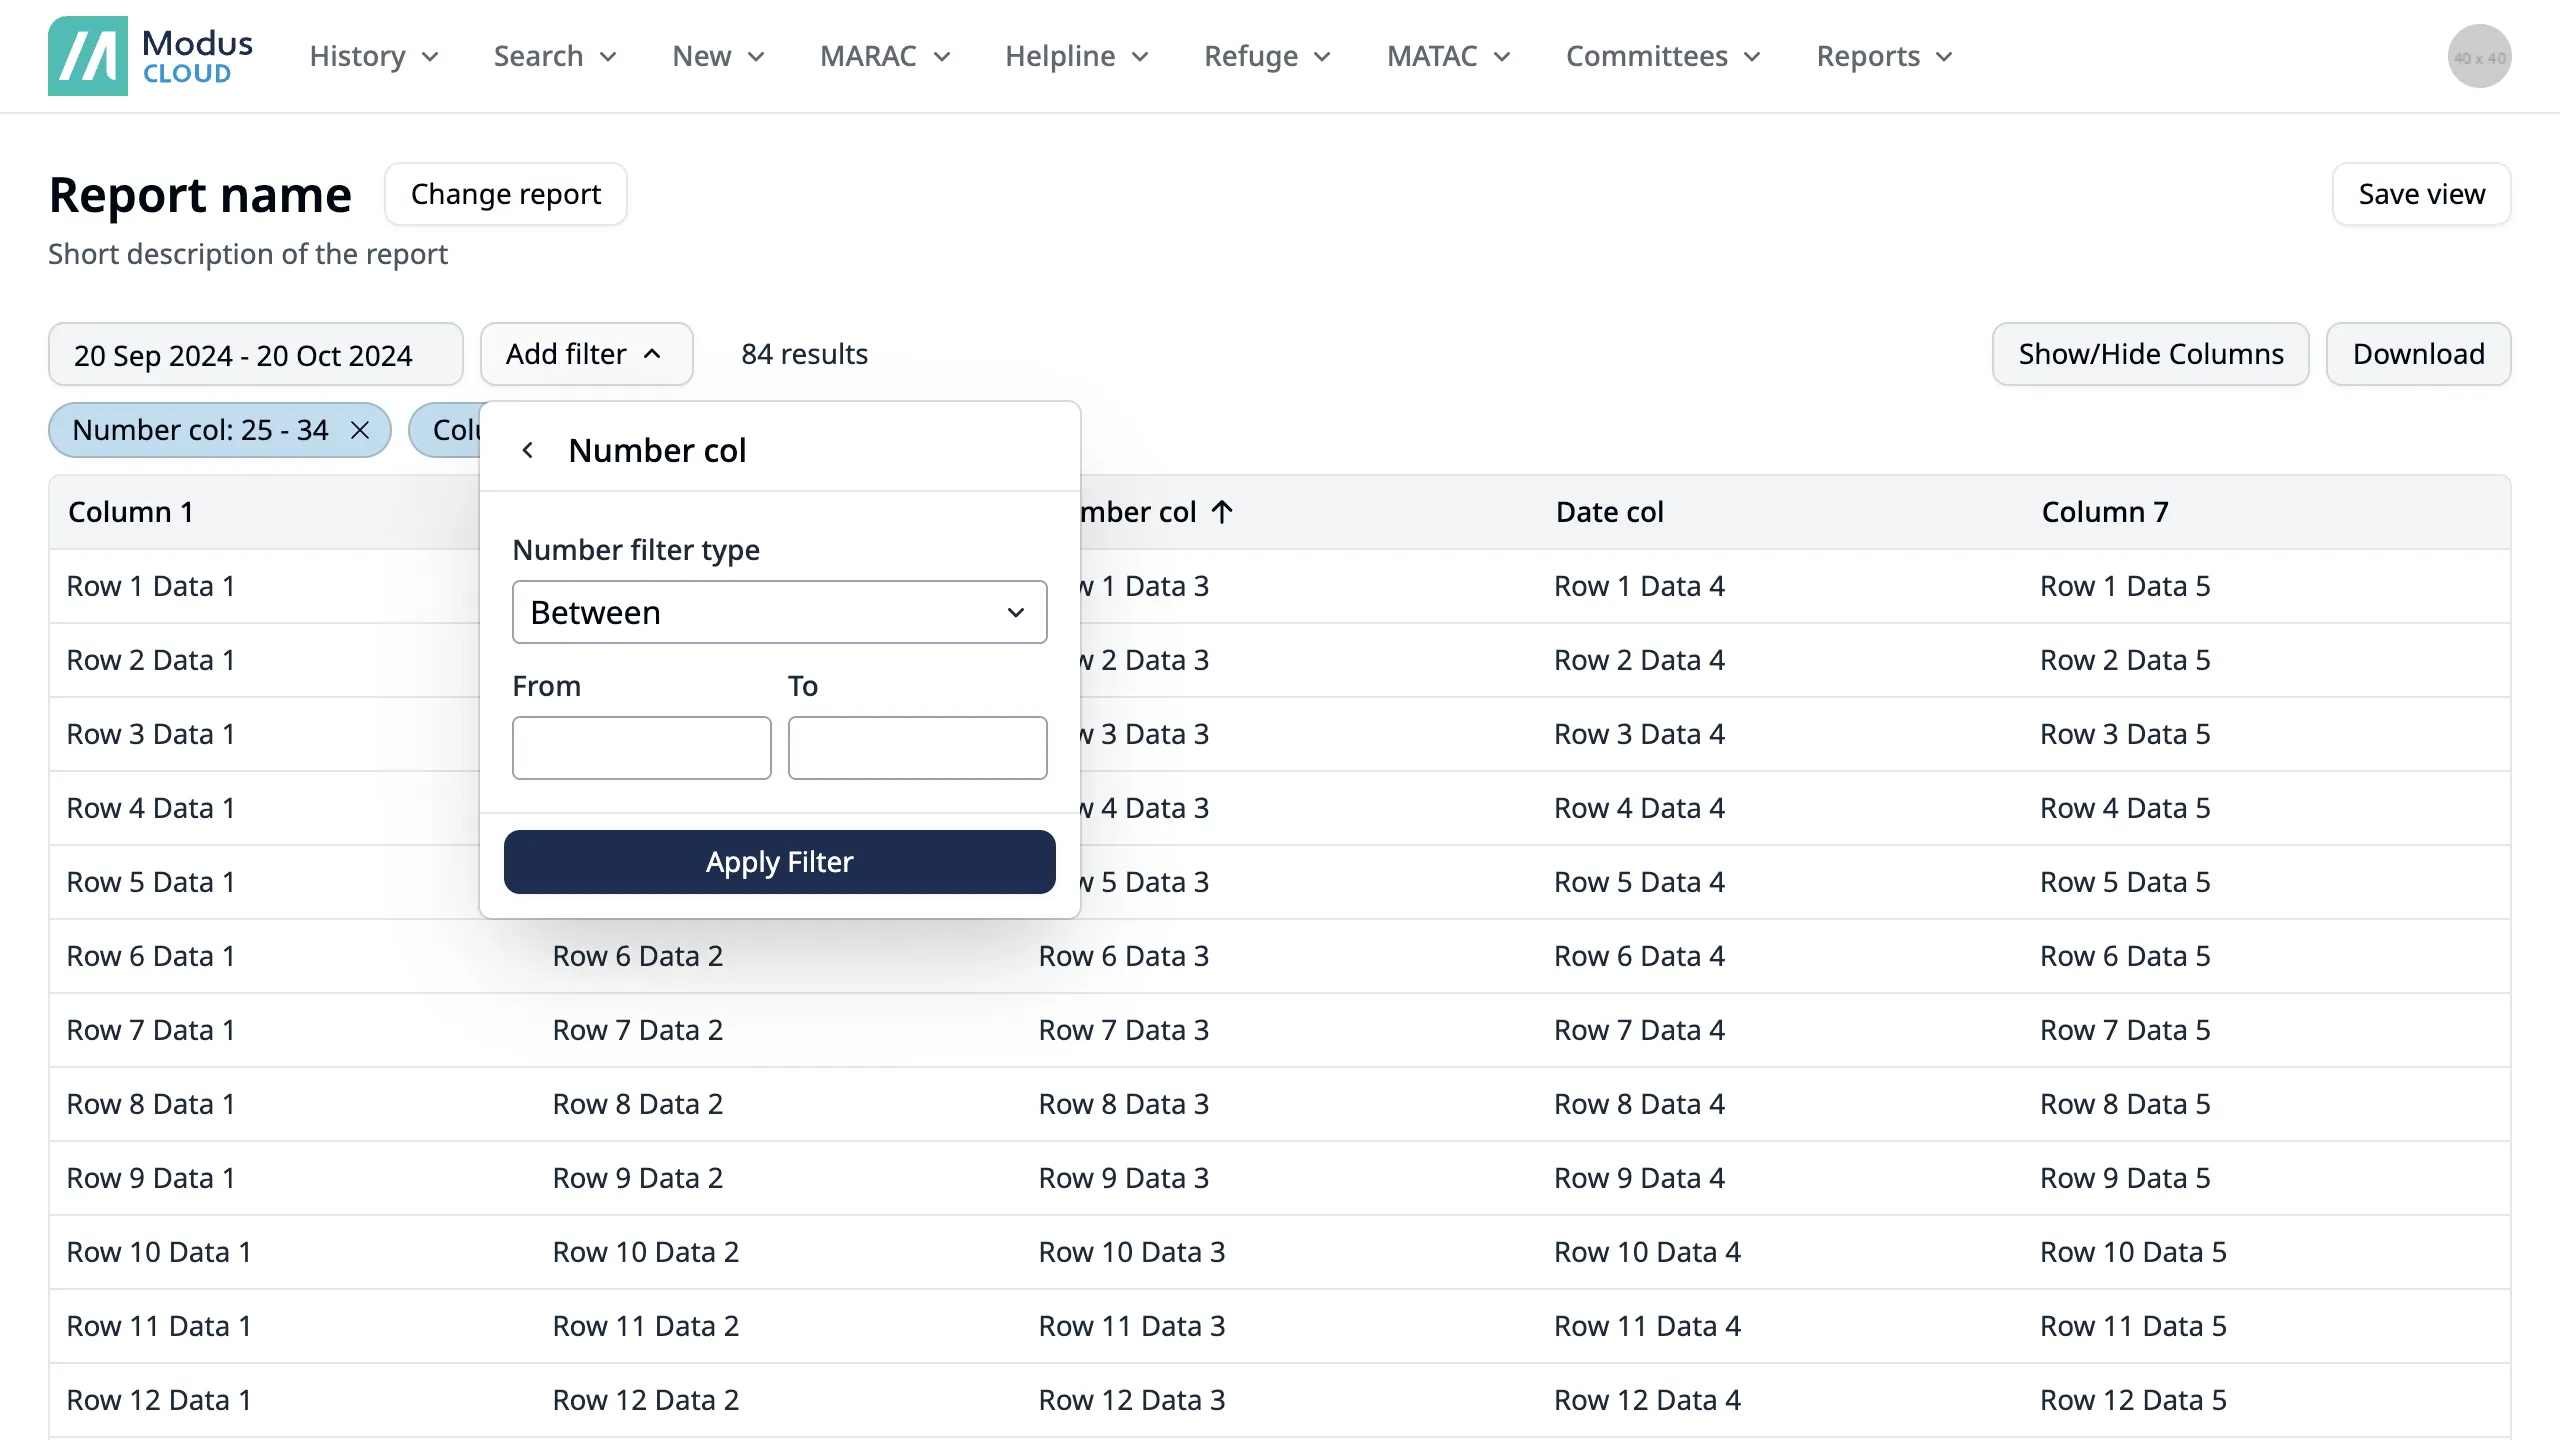The width and height of the screenshot is (2560, 1440).
Task: Click the To number input field
Action: click(x=917, y=748)
